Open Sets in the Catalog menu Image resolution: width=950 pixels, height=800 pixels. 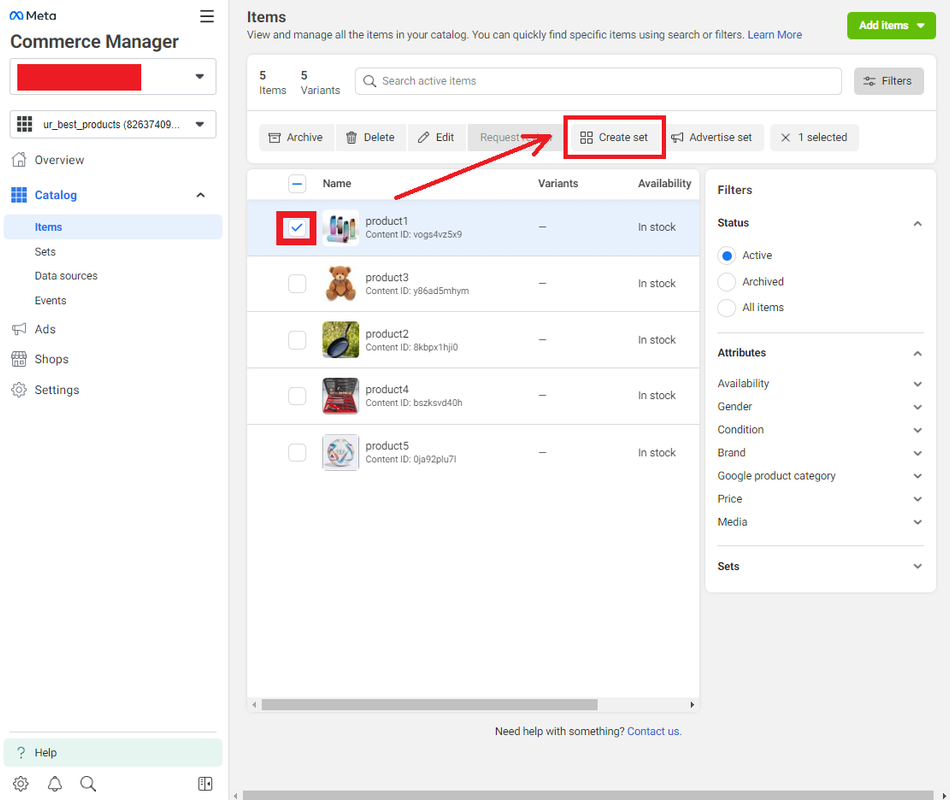pyautogui.click(x=45, y=252)
